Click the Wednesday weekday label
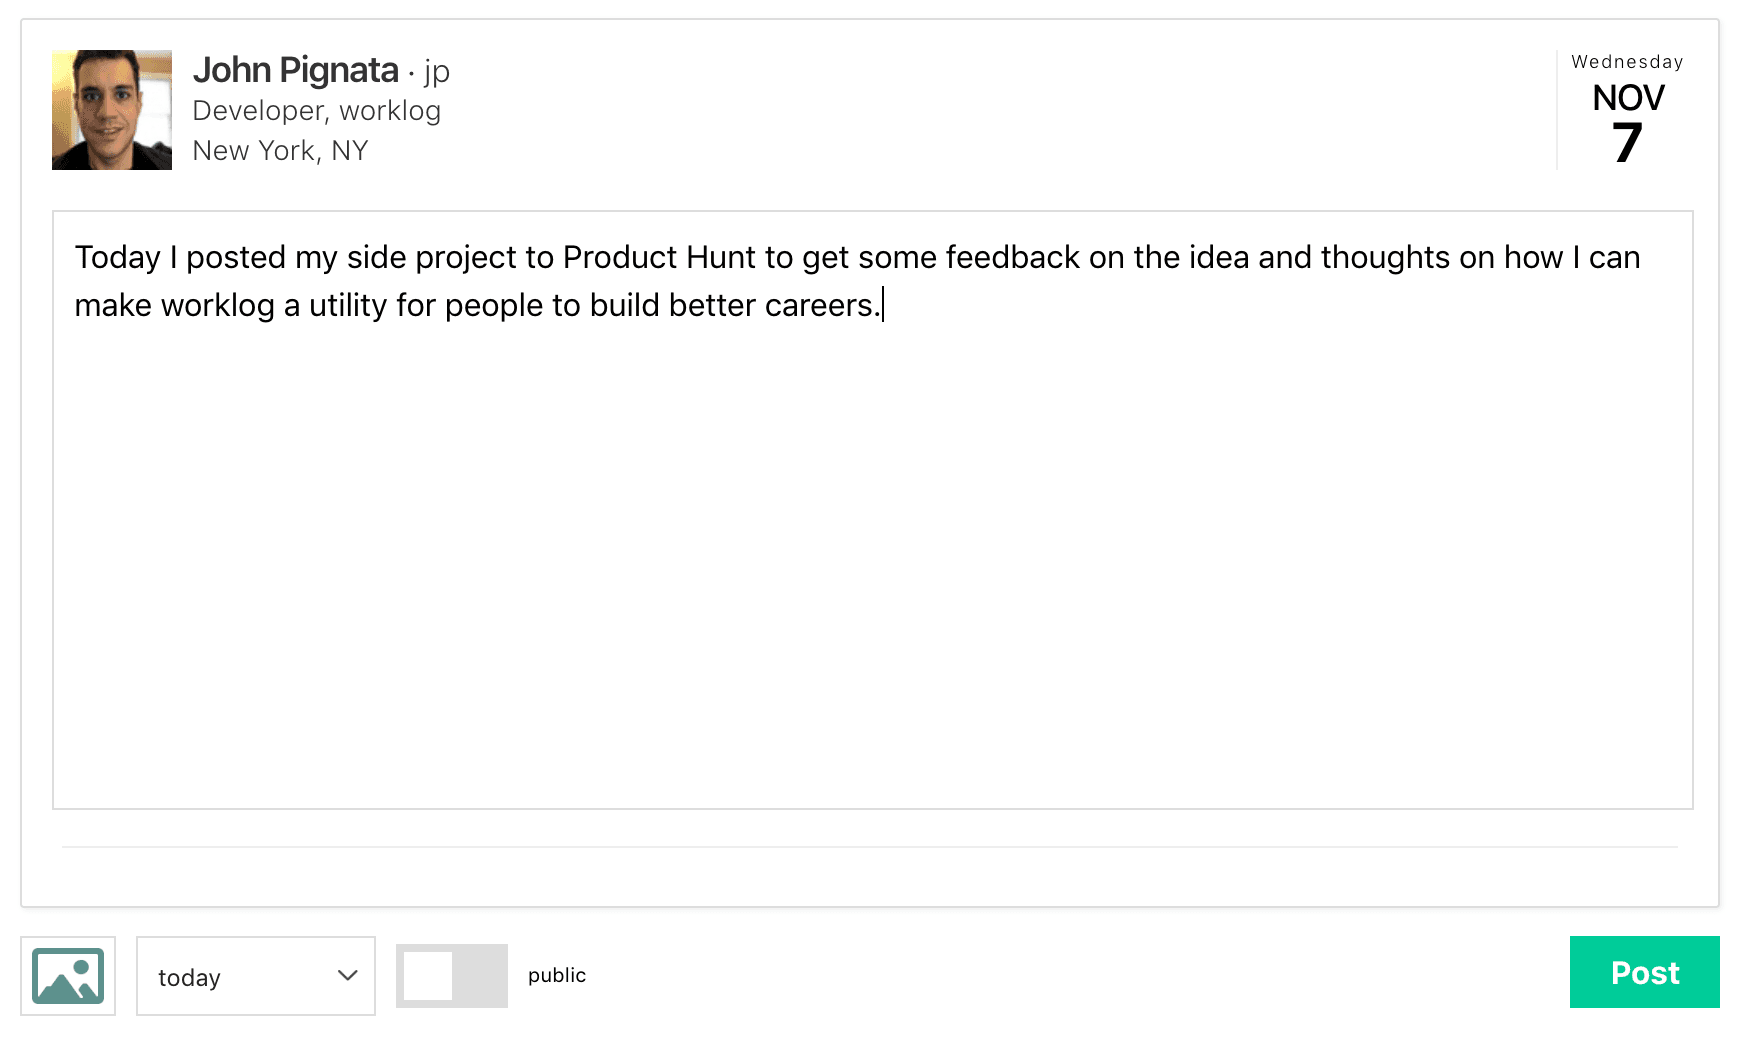Viewport: 1742px width, 1040px height. (1627, 62)
